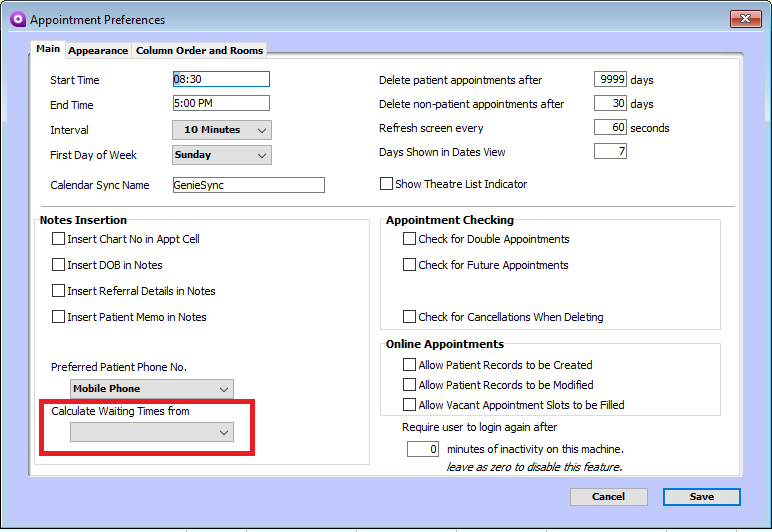Select the Main tab

tap(48, 49)
